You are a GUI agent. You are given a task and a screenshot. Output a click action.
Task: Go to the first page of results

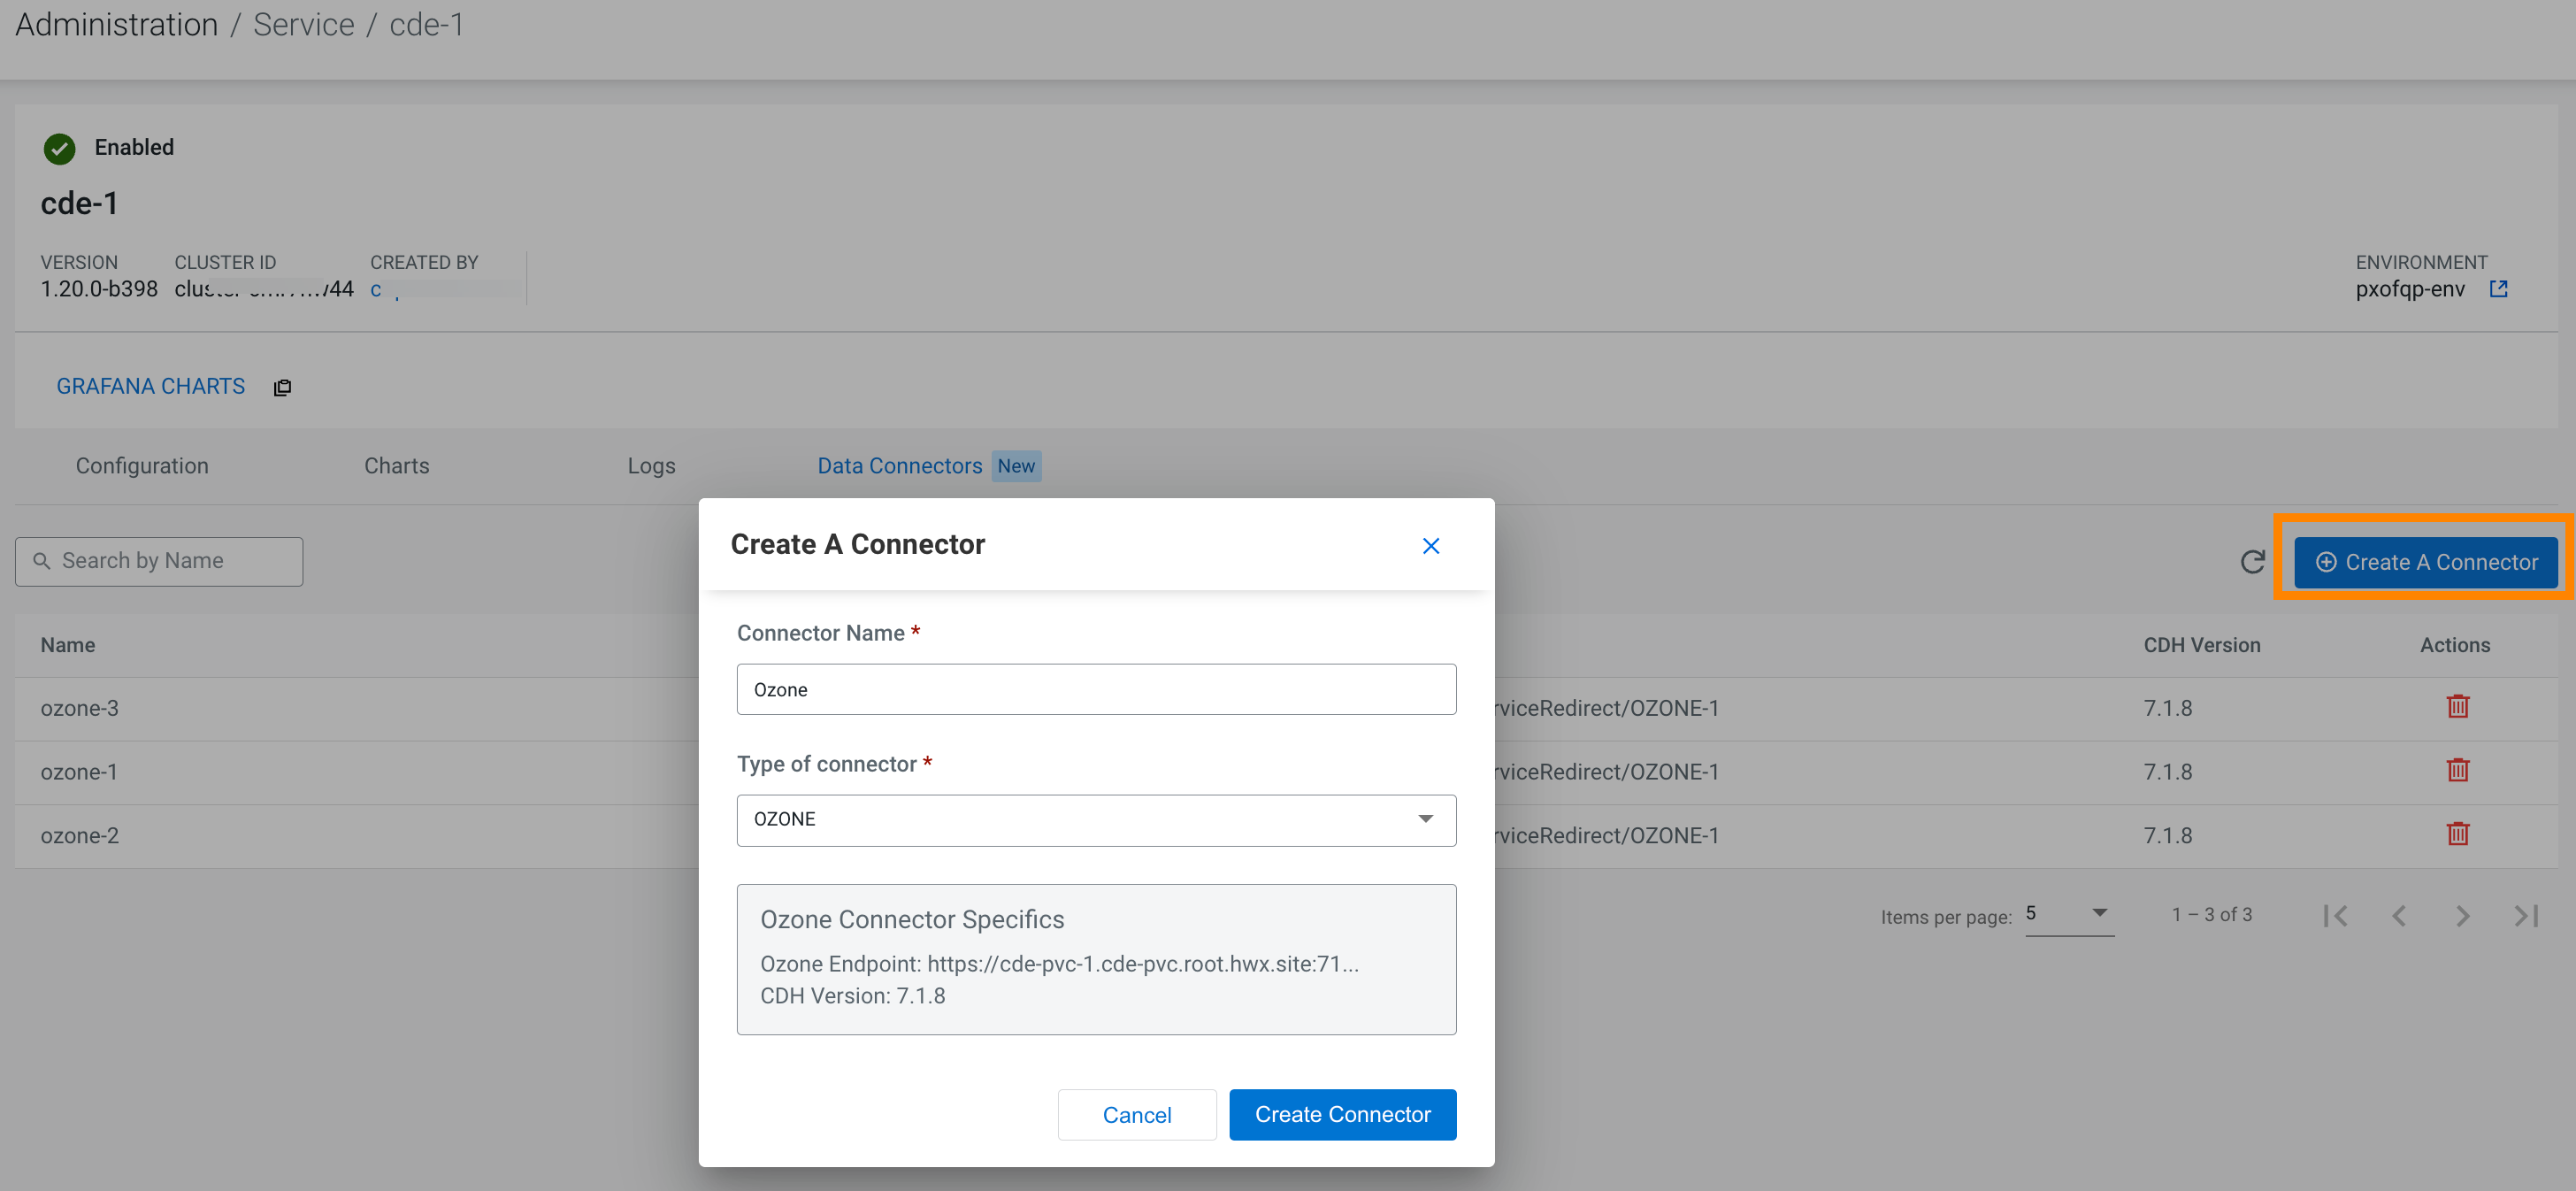coord(2335,916)
